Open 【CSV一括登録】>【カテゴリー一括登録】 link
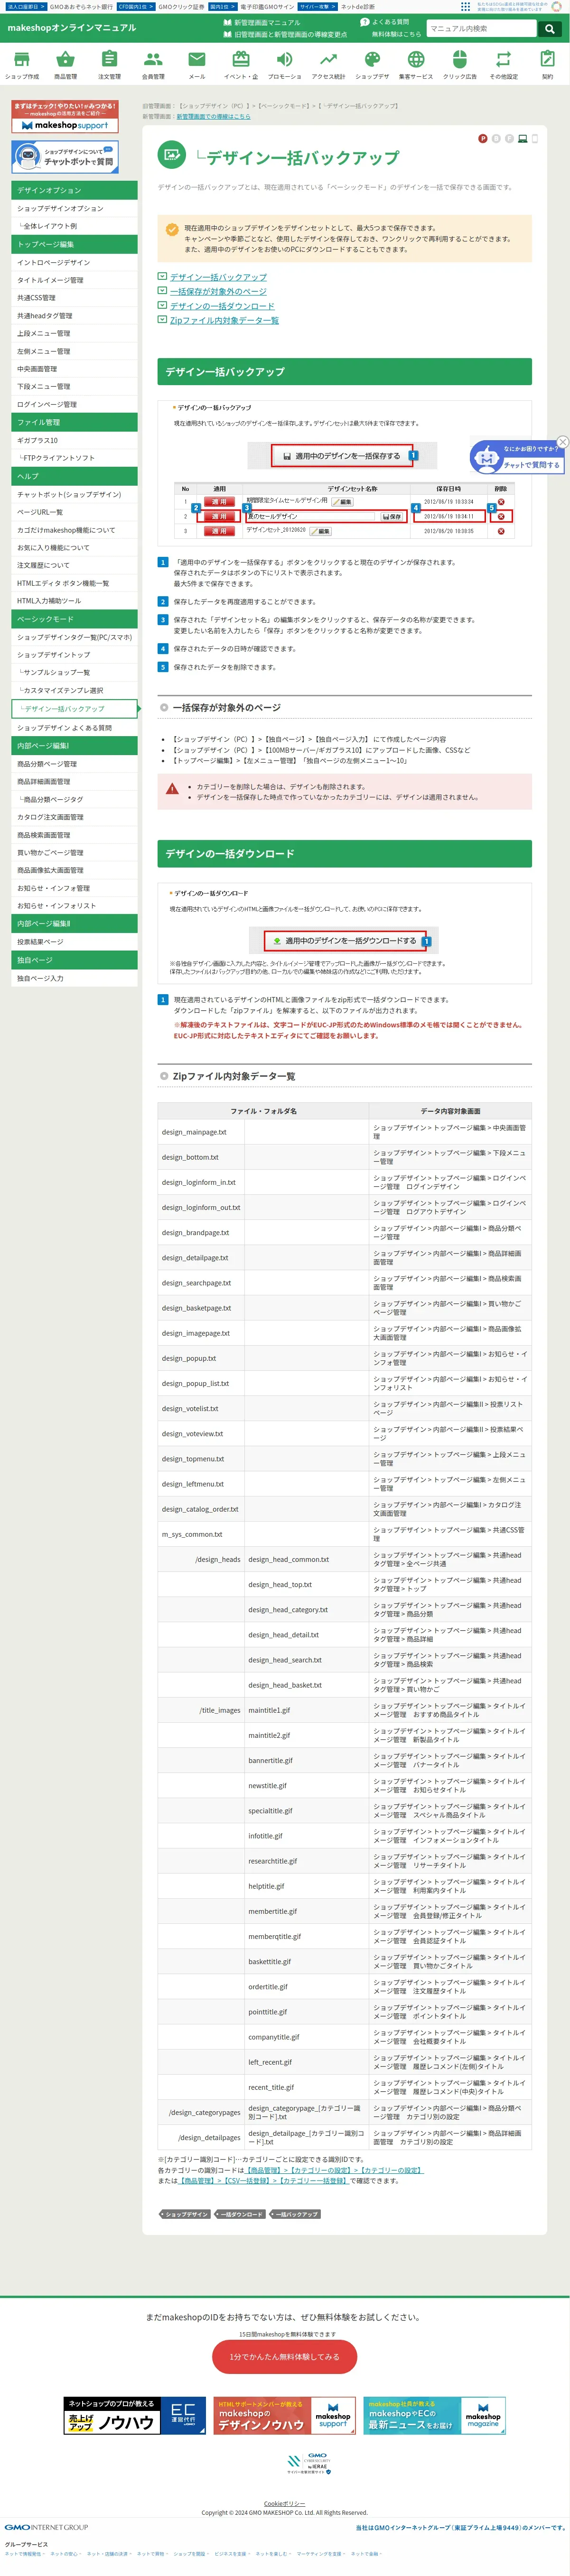 coord(264,2181)
